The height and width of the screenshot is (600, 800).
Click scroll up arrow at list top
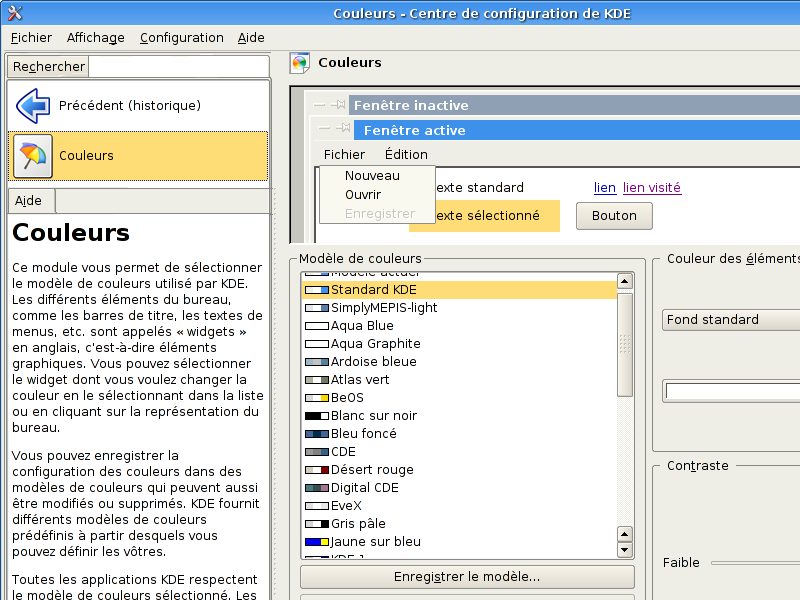[625, 281]
